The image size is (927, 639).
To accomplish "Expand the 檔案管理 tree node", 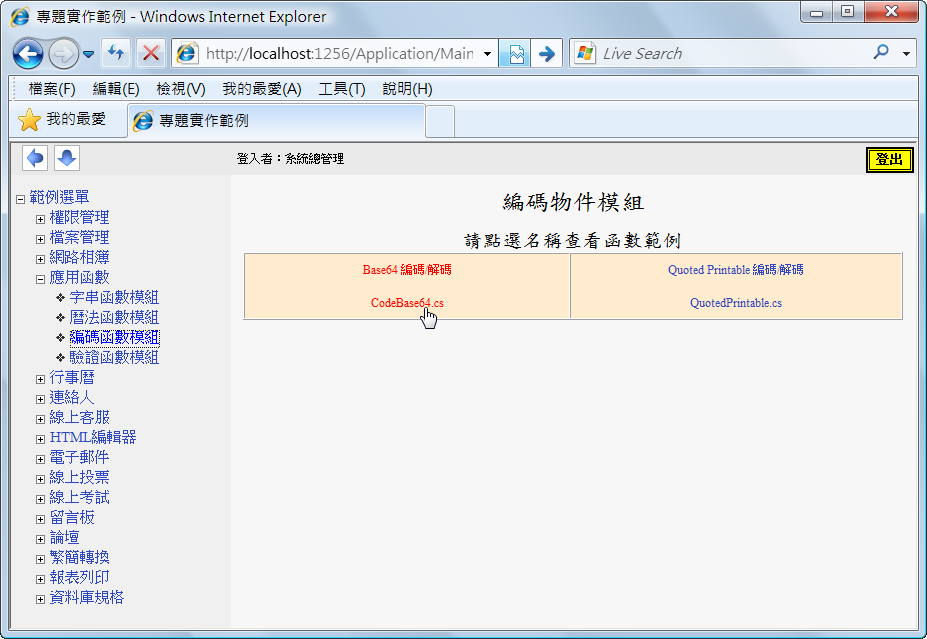I will (x=40, y=239).
